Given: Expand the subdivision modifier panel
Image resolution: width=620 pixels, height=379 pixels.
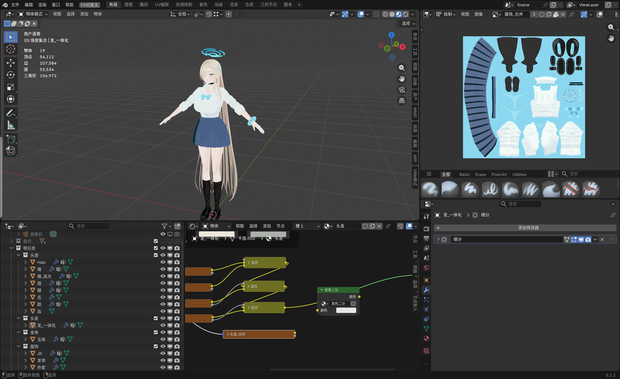Looking at the screenshot, I should [x=438, y=239].
